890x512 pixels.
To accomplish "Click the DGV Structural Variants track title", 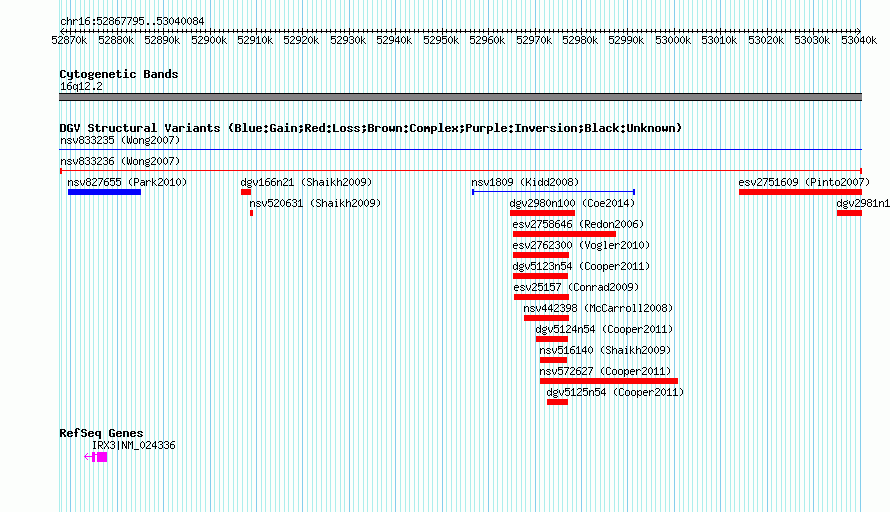I will pyautogui.click(x=371, y=128).
